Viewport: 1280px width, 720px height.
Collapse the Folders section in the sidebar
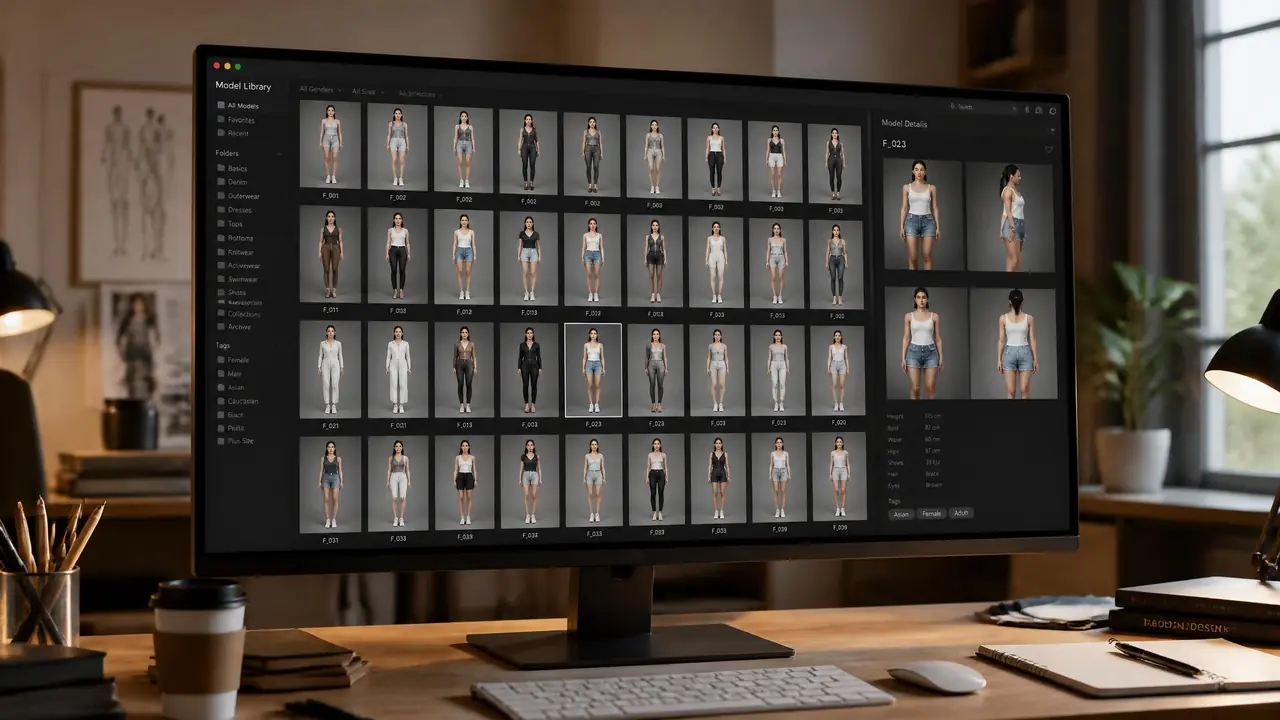(x=279, y=154)
